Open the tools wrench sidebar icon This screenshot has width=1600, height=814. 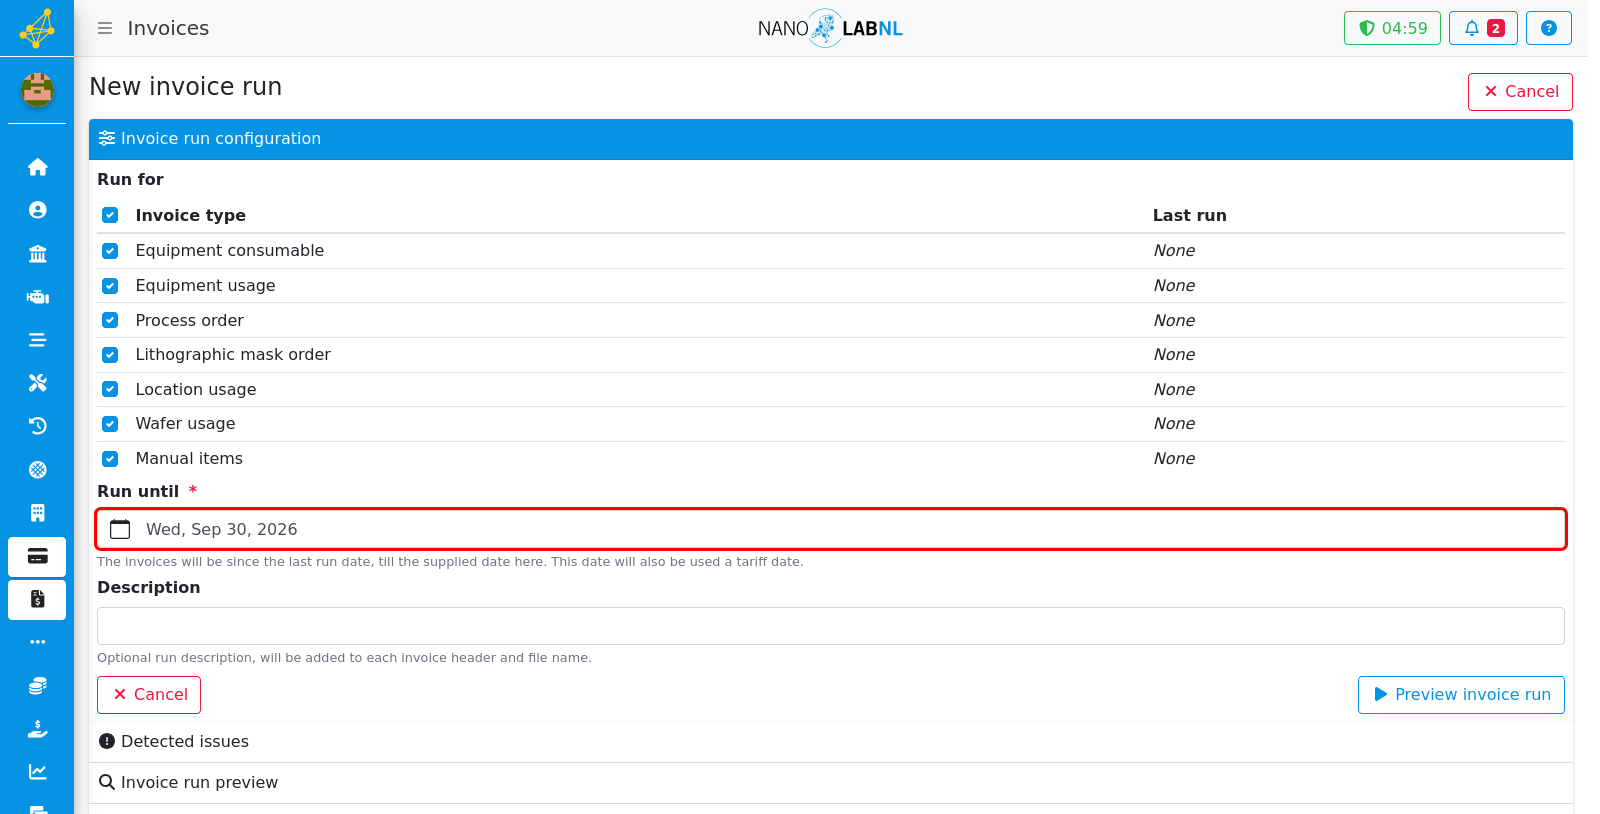38,383
